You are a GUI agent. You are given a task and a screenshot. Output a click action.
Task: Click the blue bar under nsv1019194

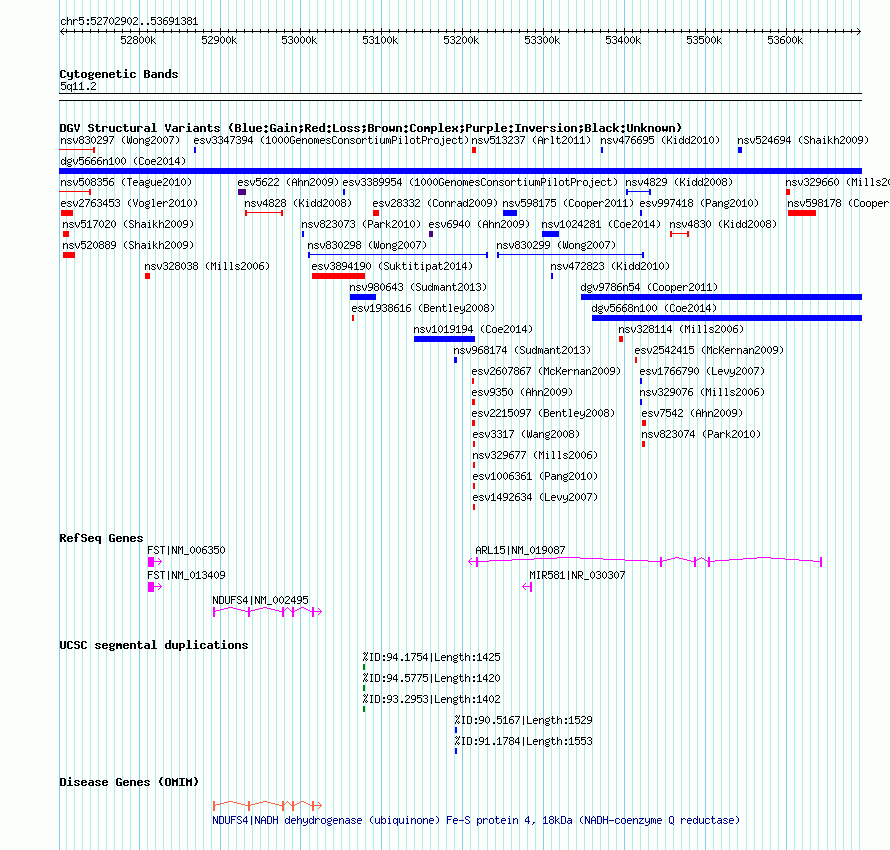pyautogui.click(x=444, y=339)
